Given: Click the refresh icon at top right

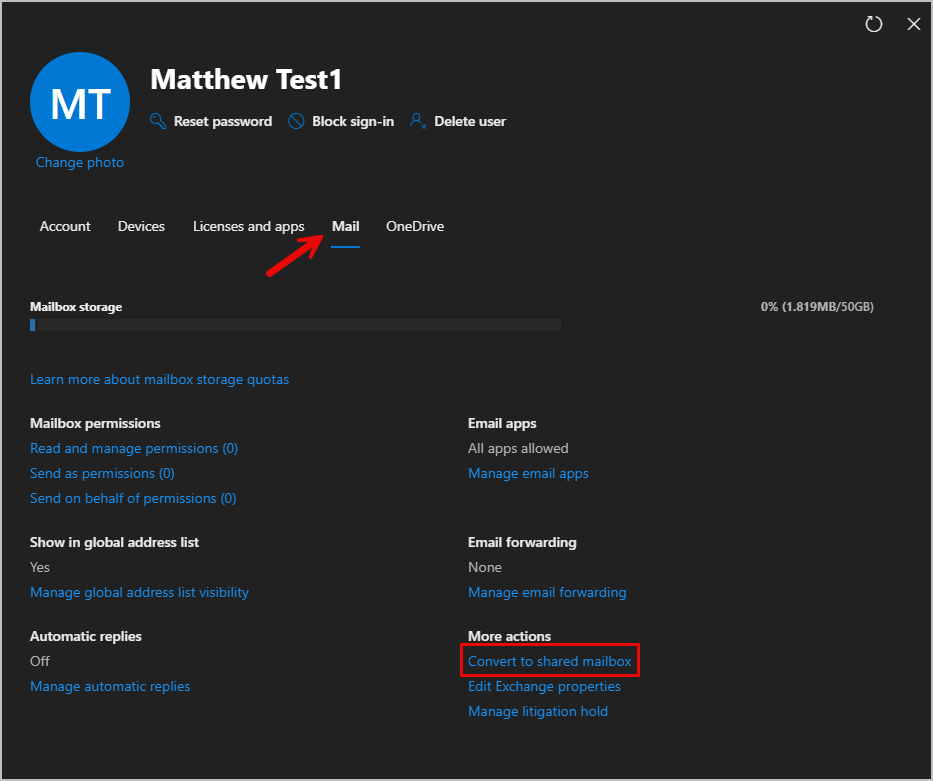Looking at the screenshot, I should 874,24.
